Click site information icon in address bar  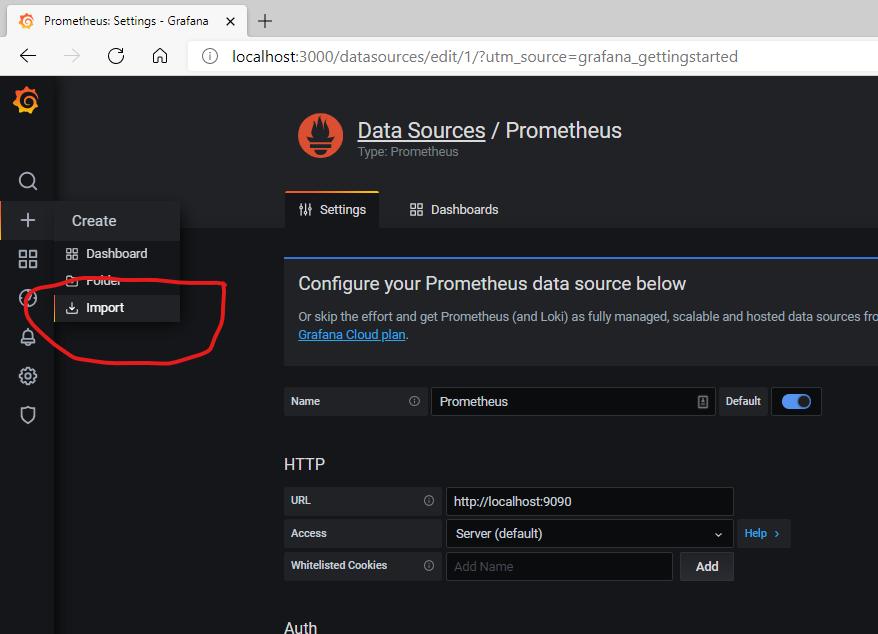pyautogui.click(x=210, y=56)
